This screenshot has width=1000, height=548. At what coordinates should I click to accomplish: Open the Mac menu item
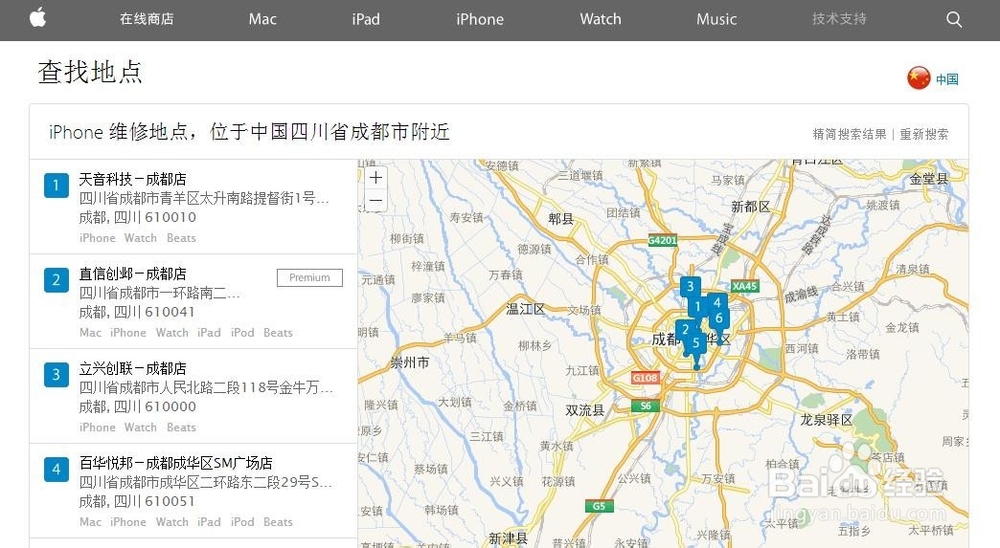pyautogui.click(x=262, y=19)
